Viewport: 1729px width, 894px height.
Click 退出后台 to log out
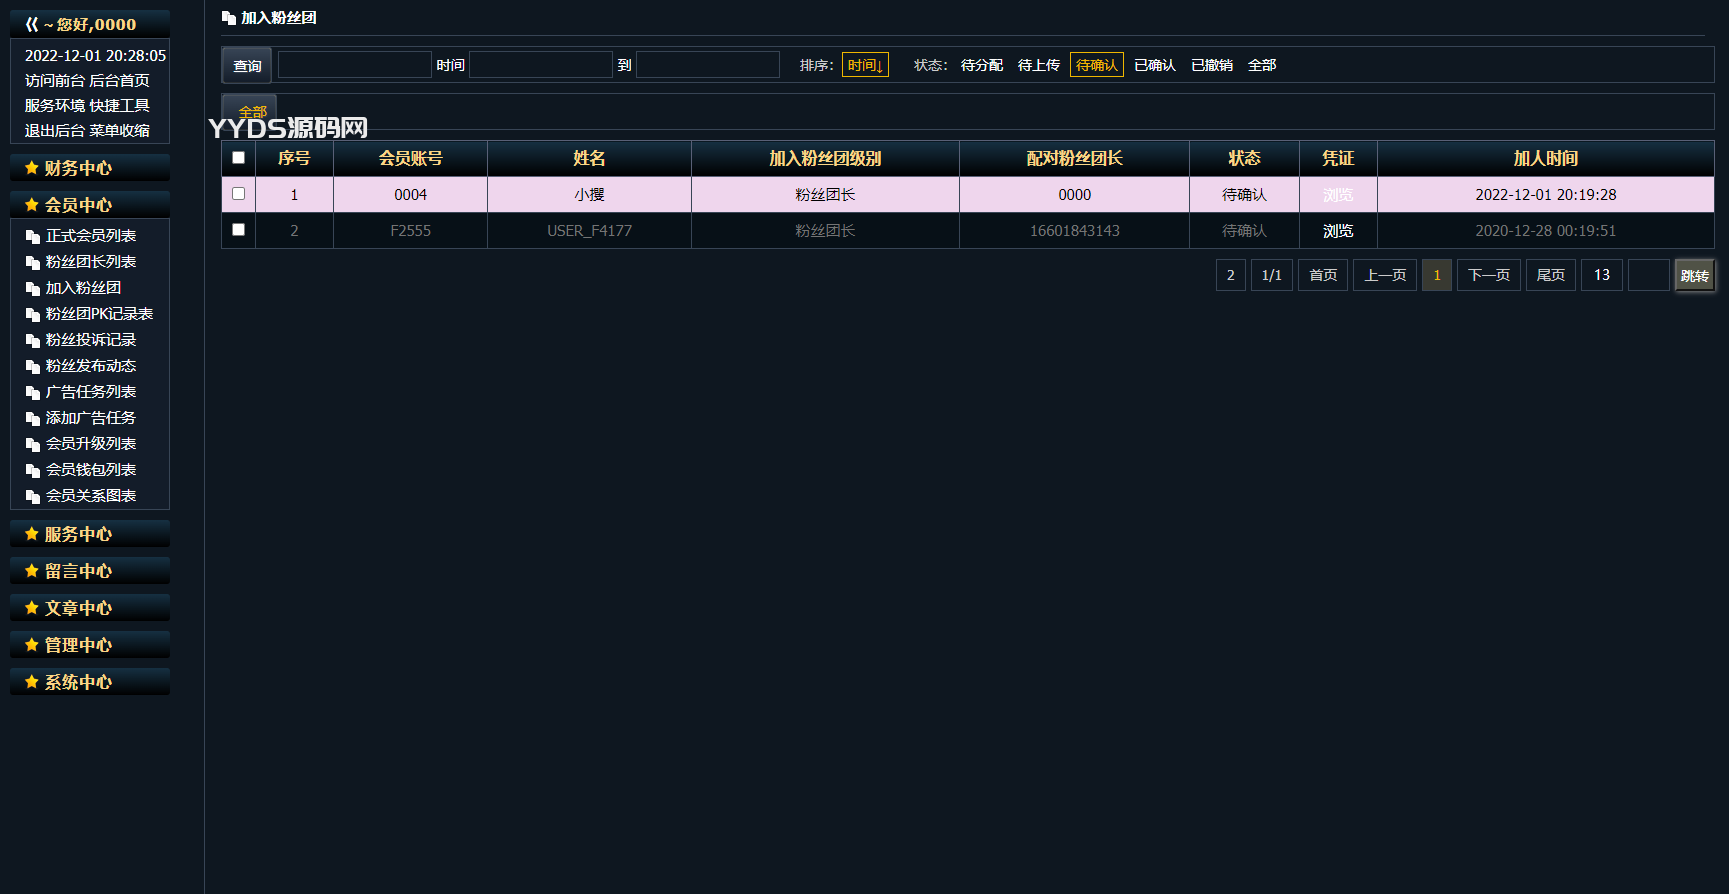[55, 131]
